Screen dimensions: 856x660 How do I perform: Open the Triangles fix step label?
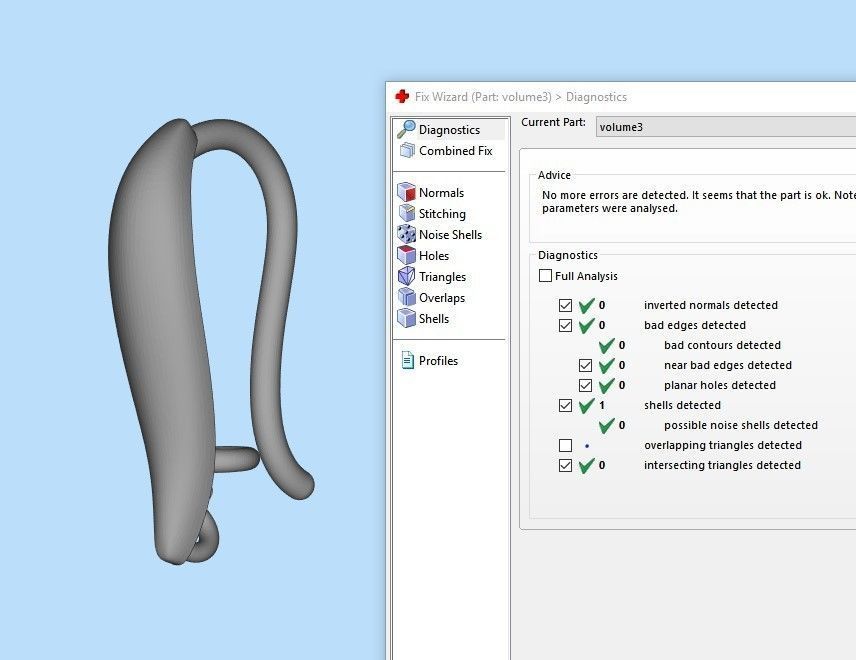point(442,277)
